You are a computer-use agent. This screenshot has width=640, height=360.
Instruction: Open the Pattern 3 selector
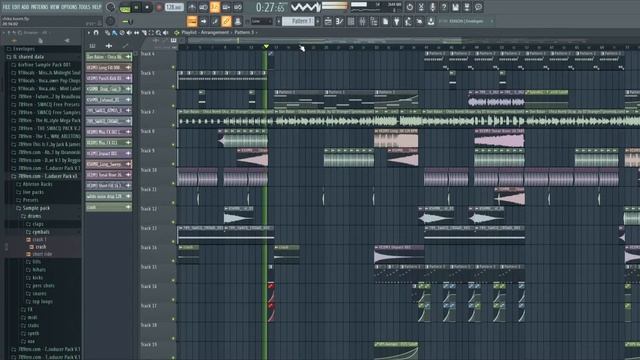(x=298, y=21)
